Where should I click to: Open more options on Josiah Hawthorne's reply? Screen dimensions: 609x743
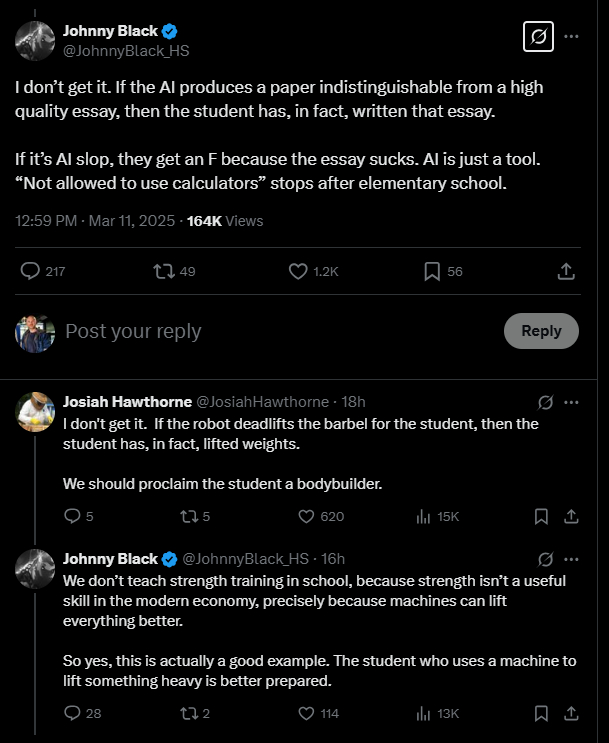pos(572,402)
